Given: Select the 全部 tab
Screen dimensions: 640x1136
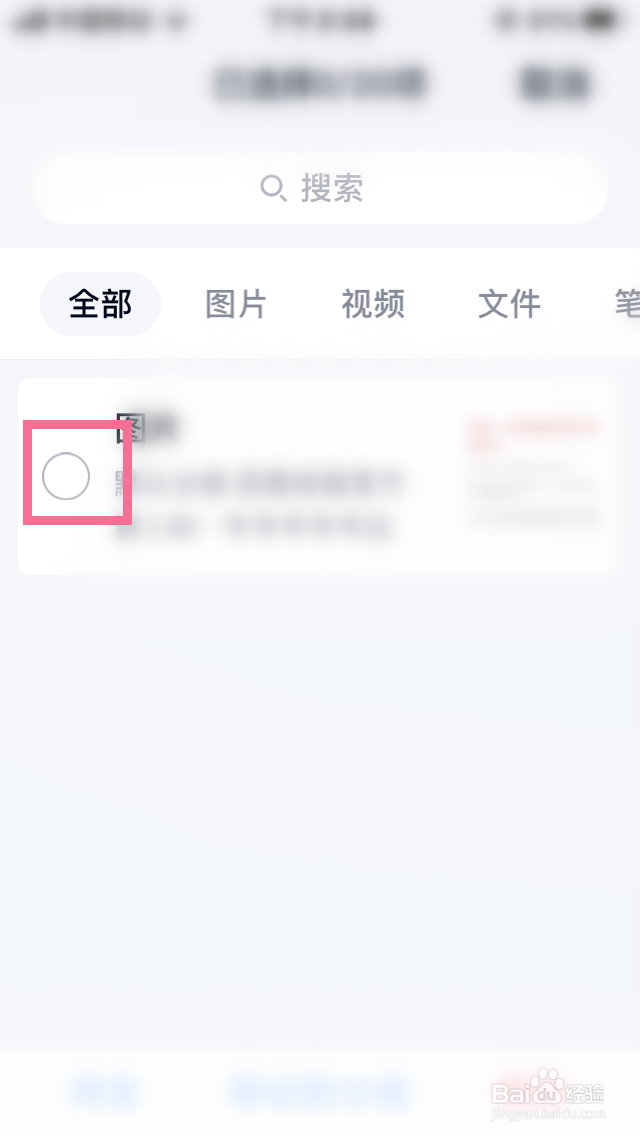Looking at the screenshot, I should tap(100, 304).
